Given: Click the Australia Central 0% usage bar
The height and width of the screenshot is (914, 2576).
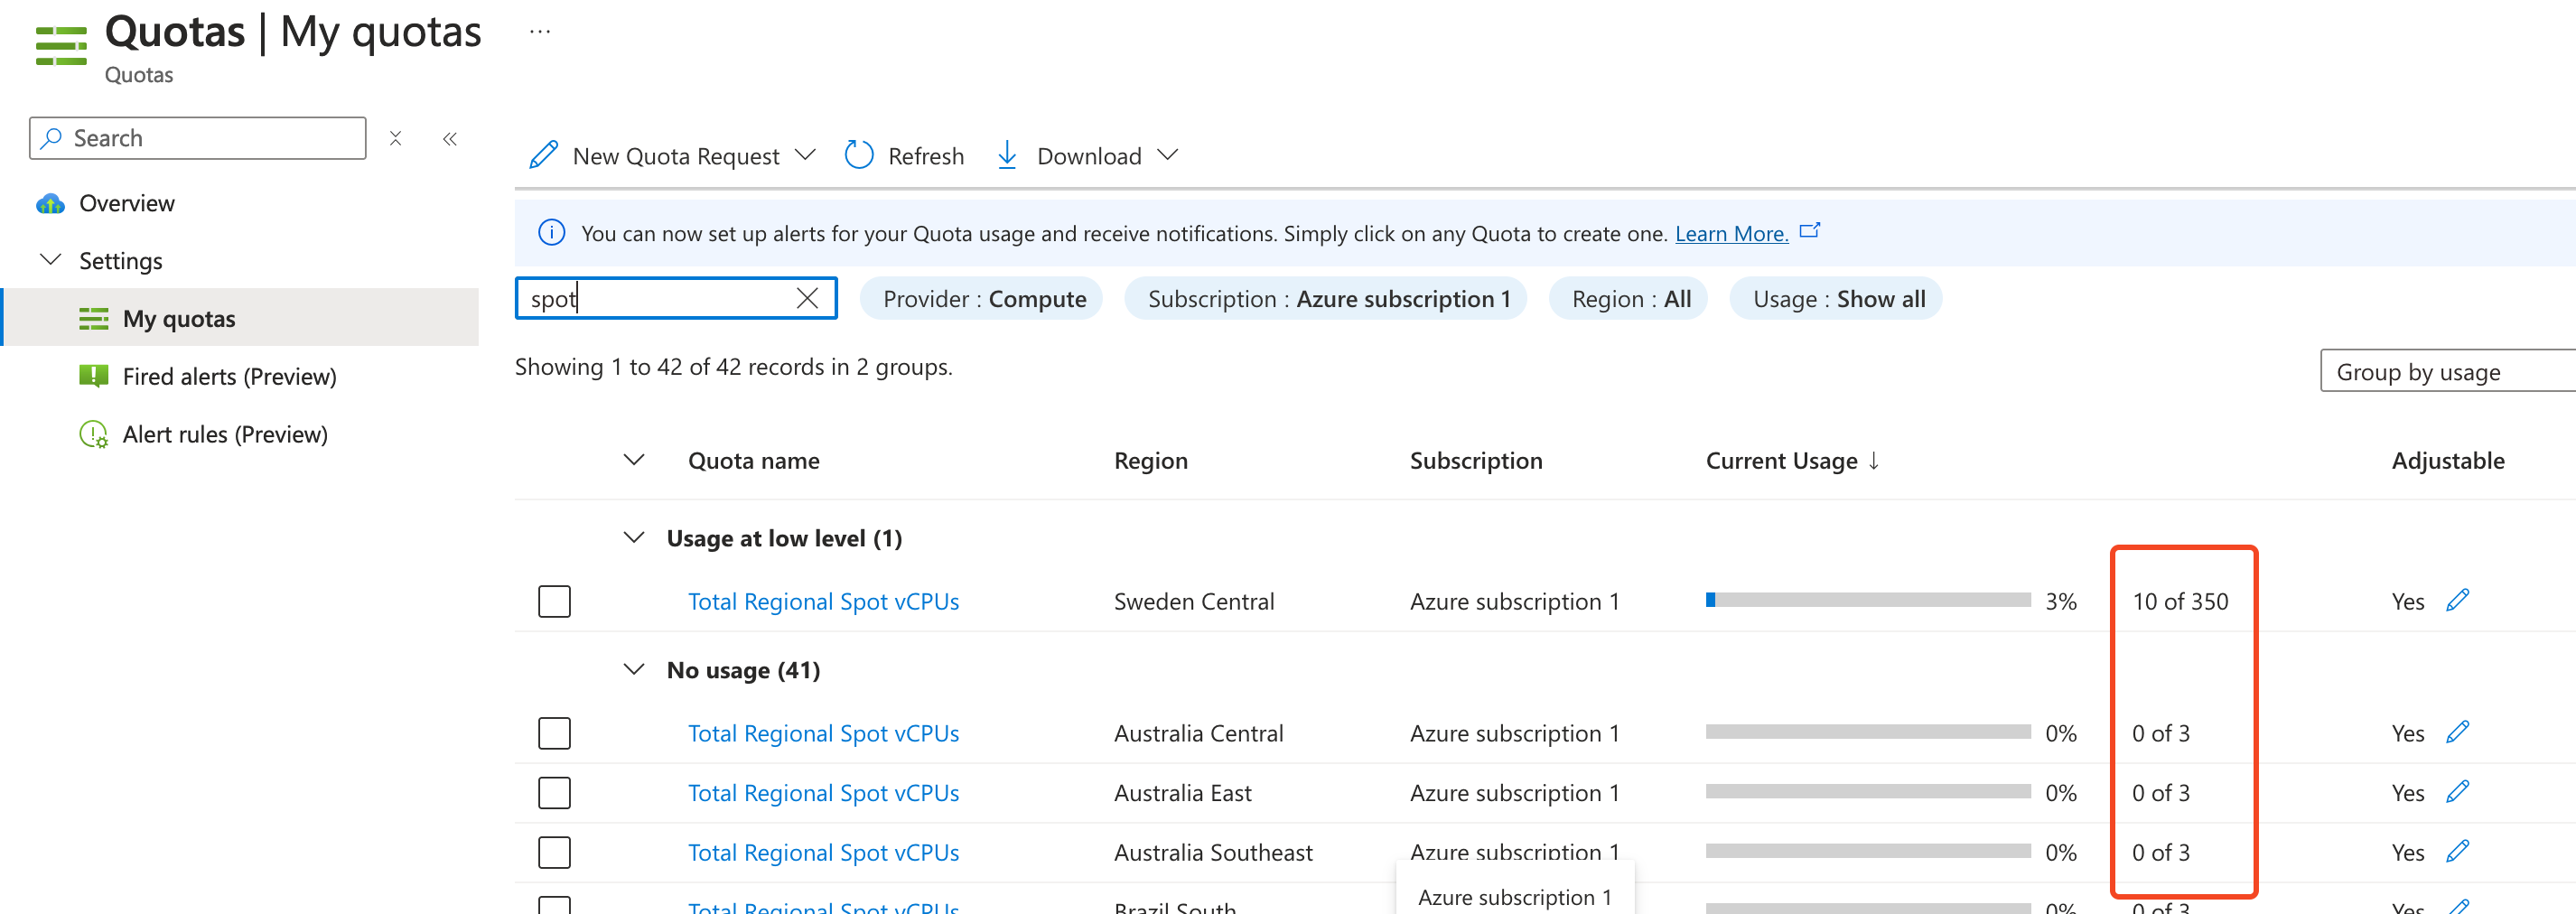Looking at the screenshot, I should pyautogui.click(x=1868, y=732).
